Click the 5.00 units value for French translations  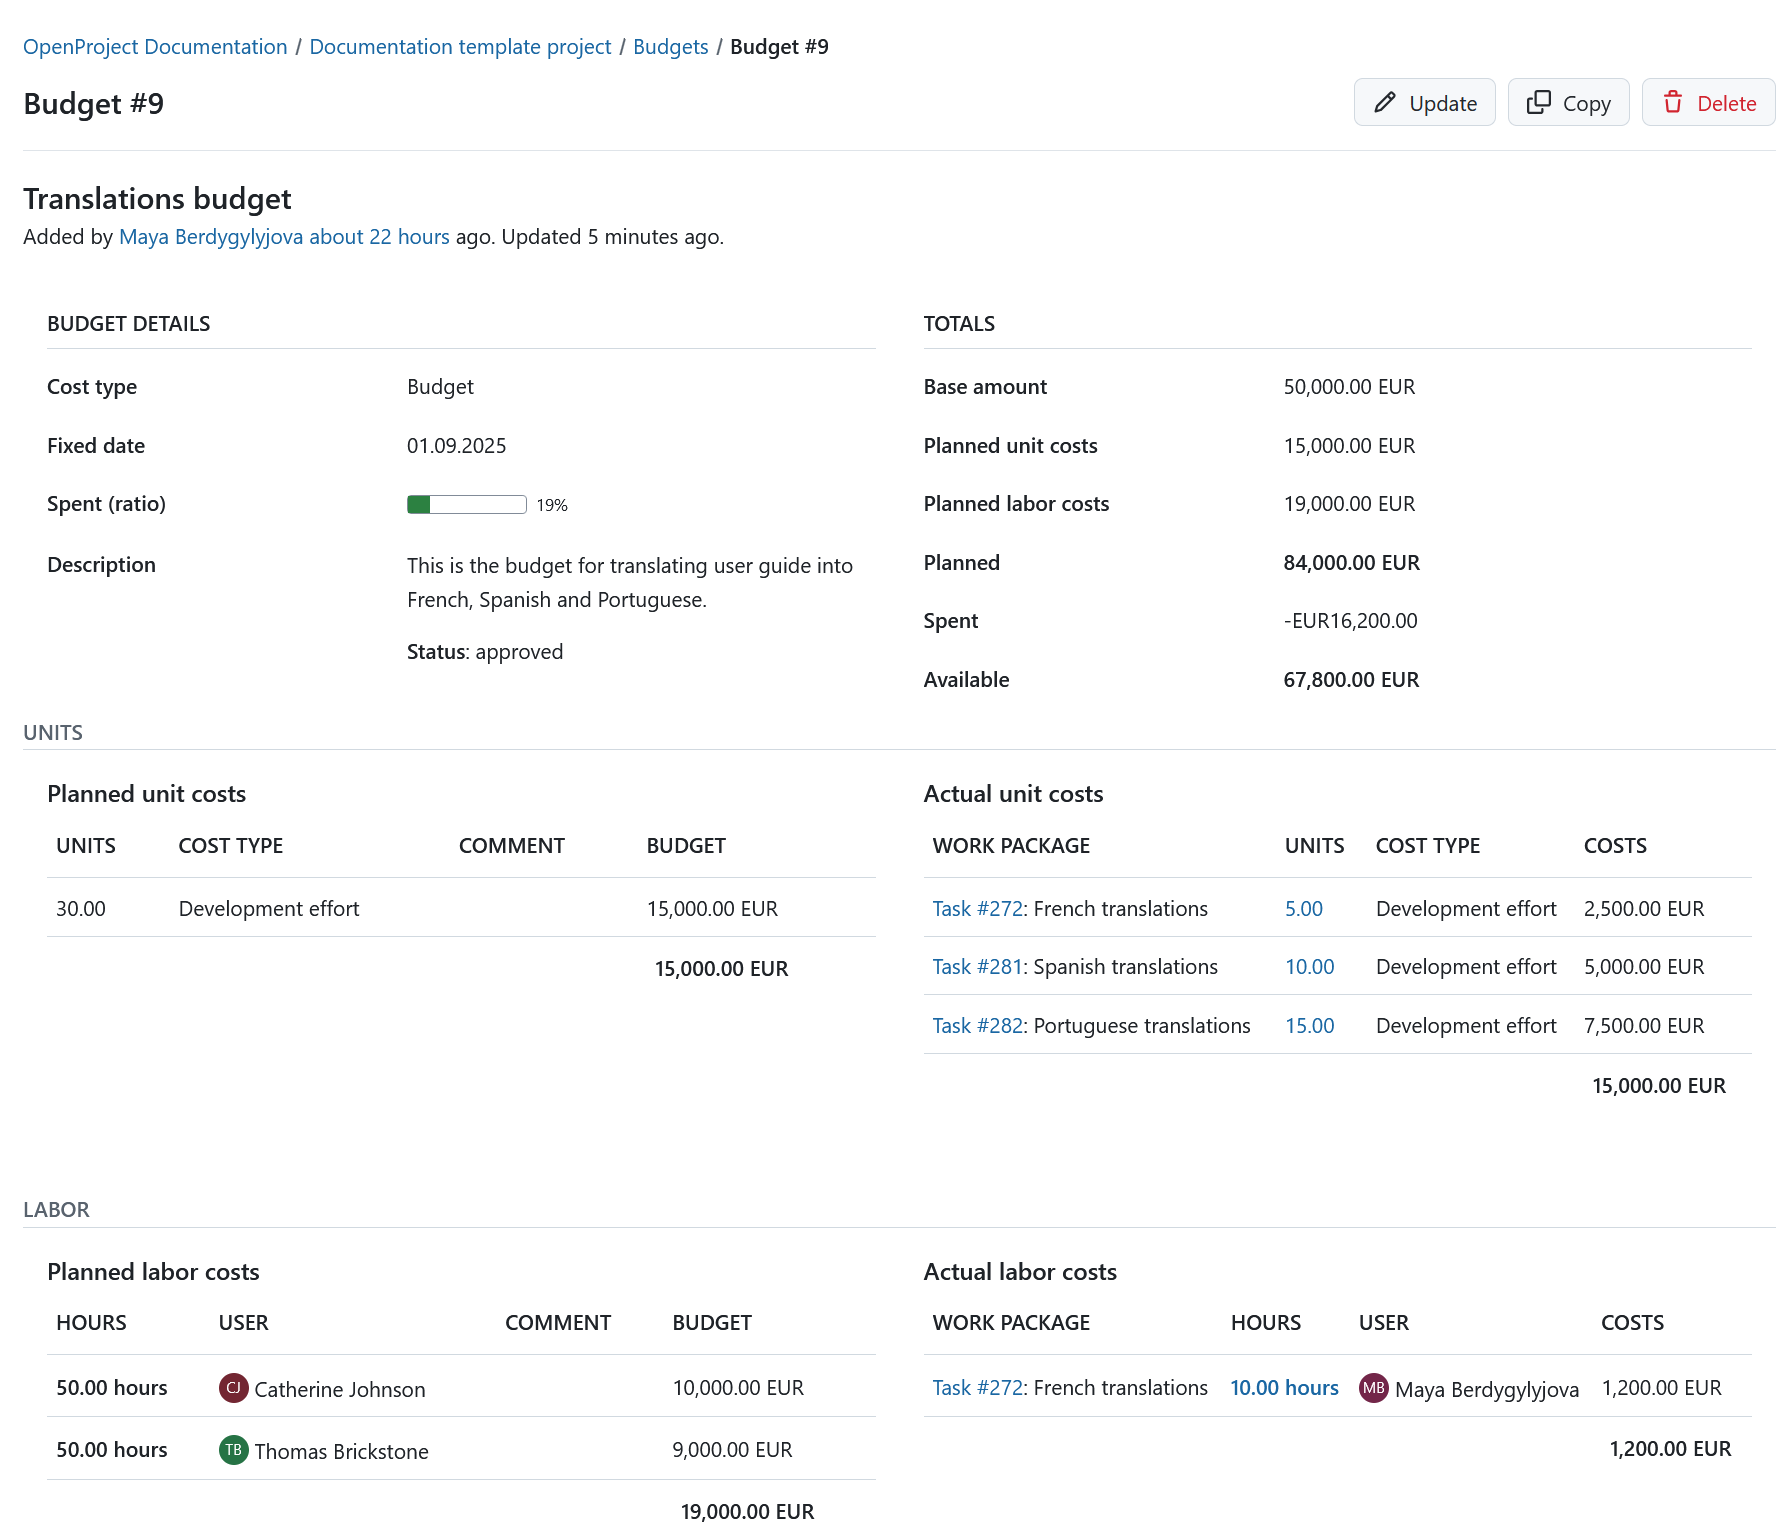click(1303, 908)
